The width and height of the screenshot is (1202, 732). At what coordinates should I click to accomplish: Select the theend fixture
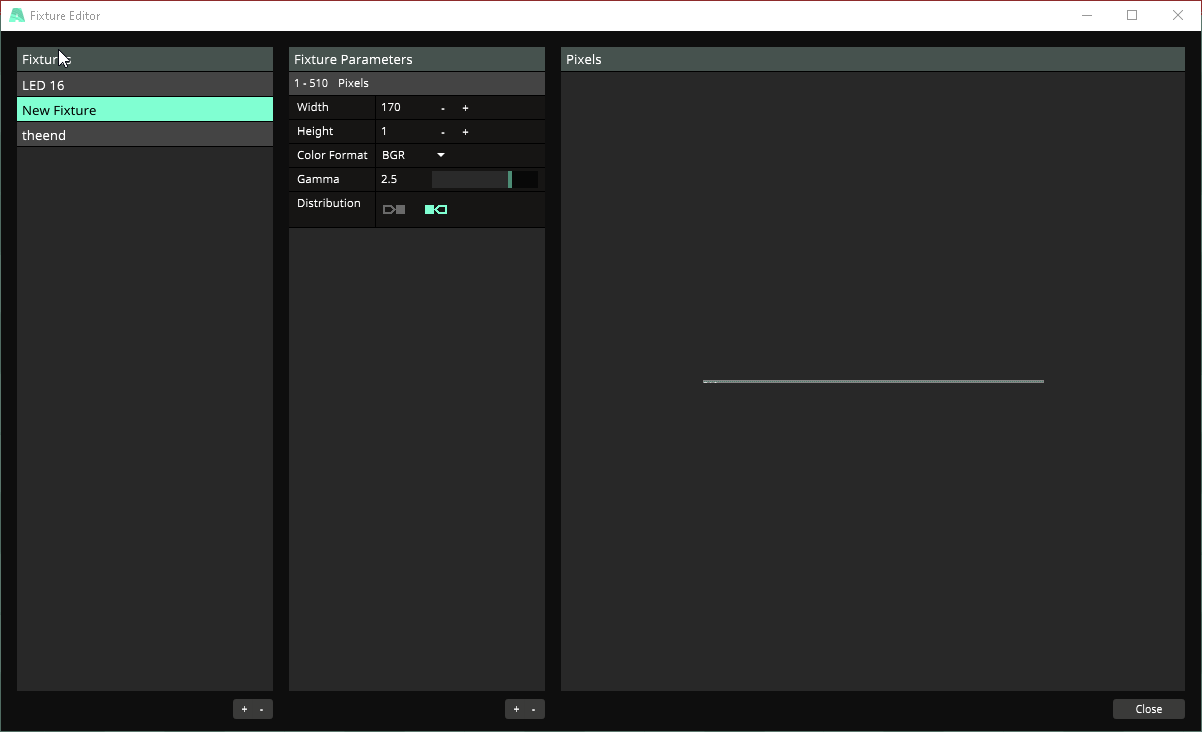coord(144,135)
